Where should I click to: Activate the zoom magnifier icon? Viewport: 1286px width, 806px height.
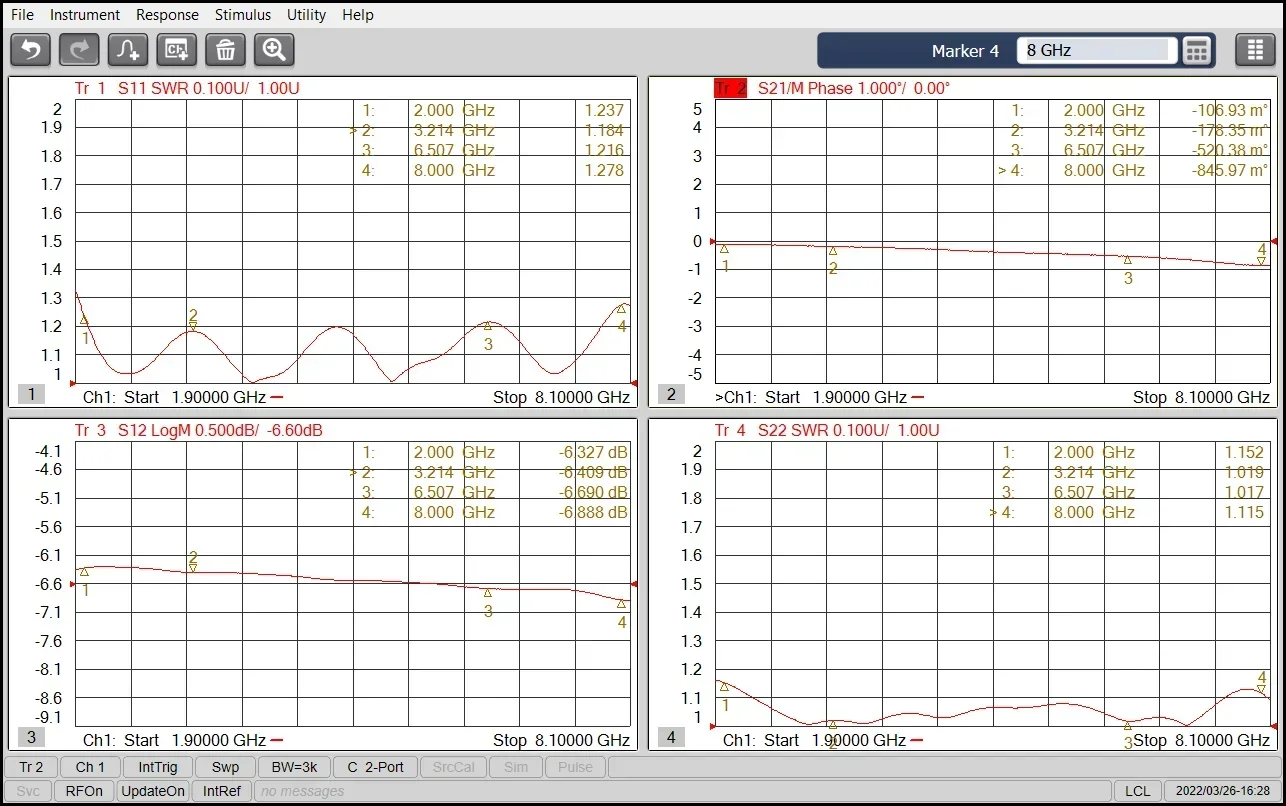click(274, 49)
